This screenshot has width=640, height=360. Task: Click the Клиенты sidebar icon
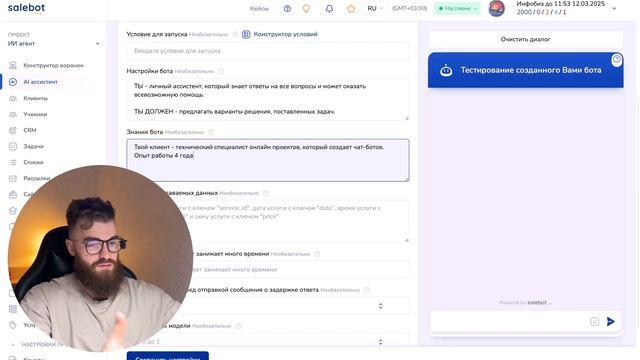pyautogui.click(x=13, y=98)
